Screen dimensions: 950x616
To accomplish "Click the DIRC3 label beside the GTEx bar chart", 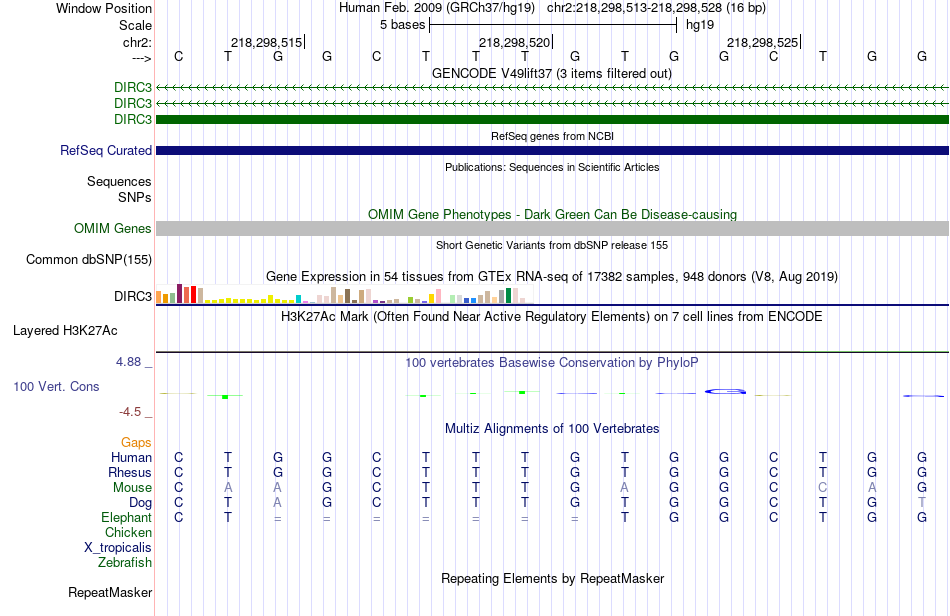I will coord(133,296).
